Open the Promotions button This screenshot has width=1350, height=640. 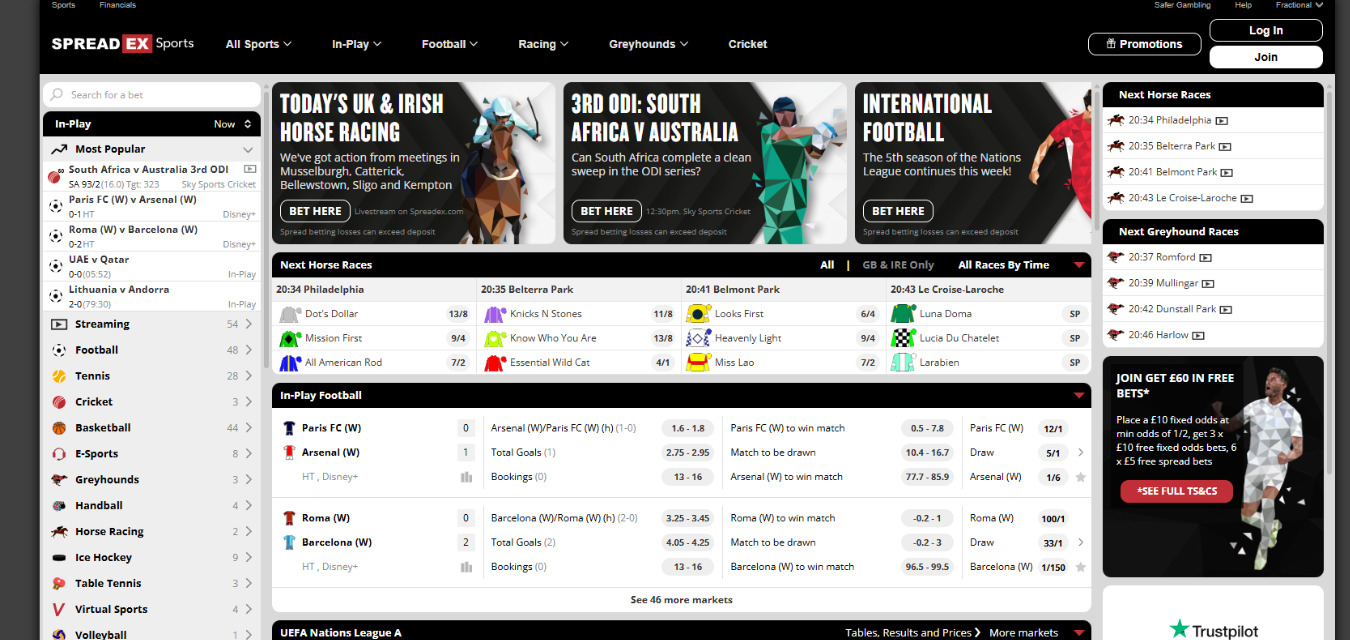click(1143, 44)
